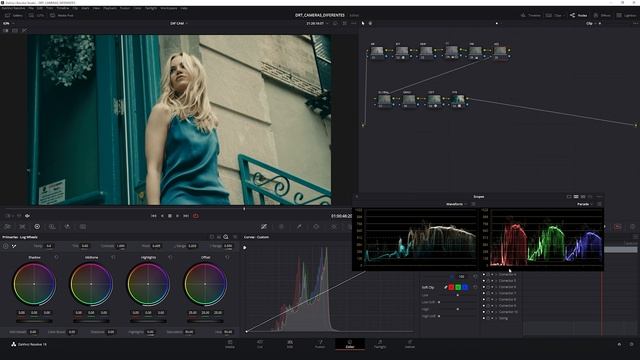The height and width of the screenshot is (360, 640).
Task: Open the Qualifier eyedropper palette
Action: (299, 227)
